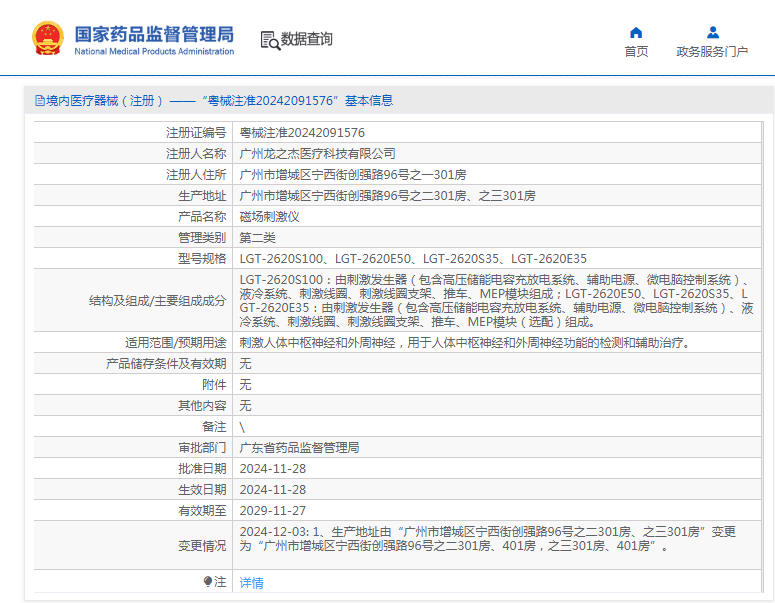Click the 管理类别 label
This screenshot has width=775, height=603.
pos(202,238)
